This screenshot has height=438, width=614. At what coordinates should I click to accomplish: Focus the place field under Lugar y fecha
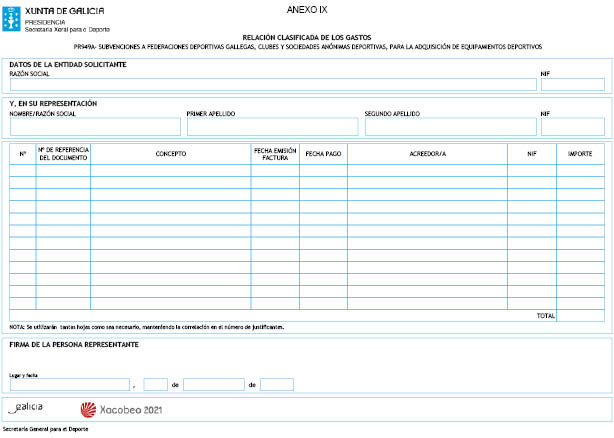pos(69,384)
